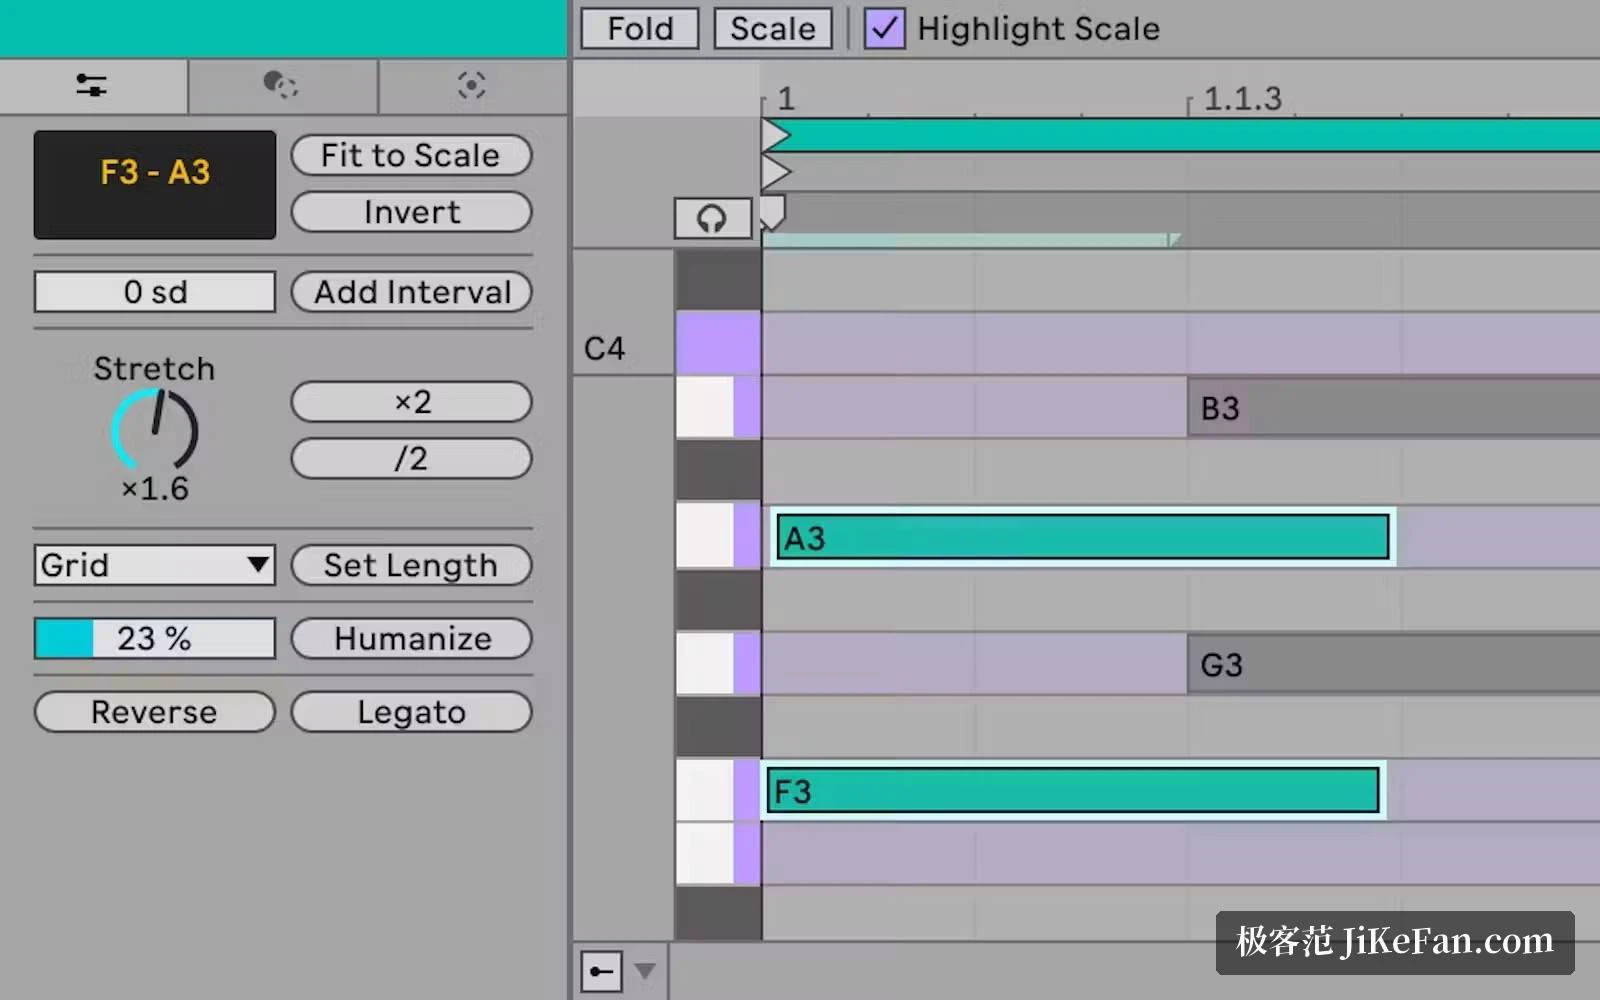
Task: Toggle the Scale button
Action: (x=772, y=28)
